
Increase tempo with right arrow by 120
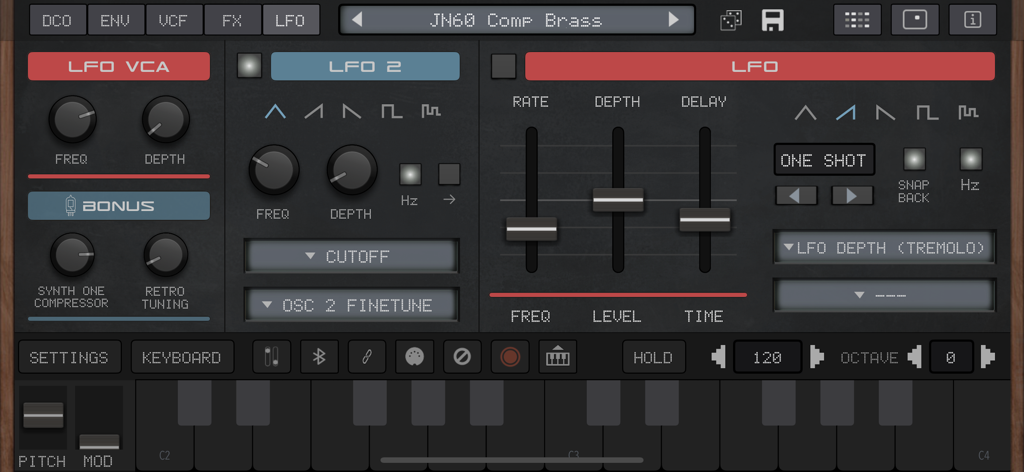pos(816,357)
